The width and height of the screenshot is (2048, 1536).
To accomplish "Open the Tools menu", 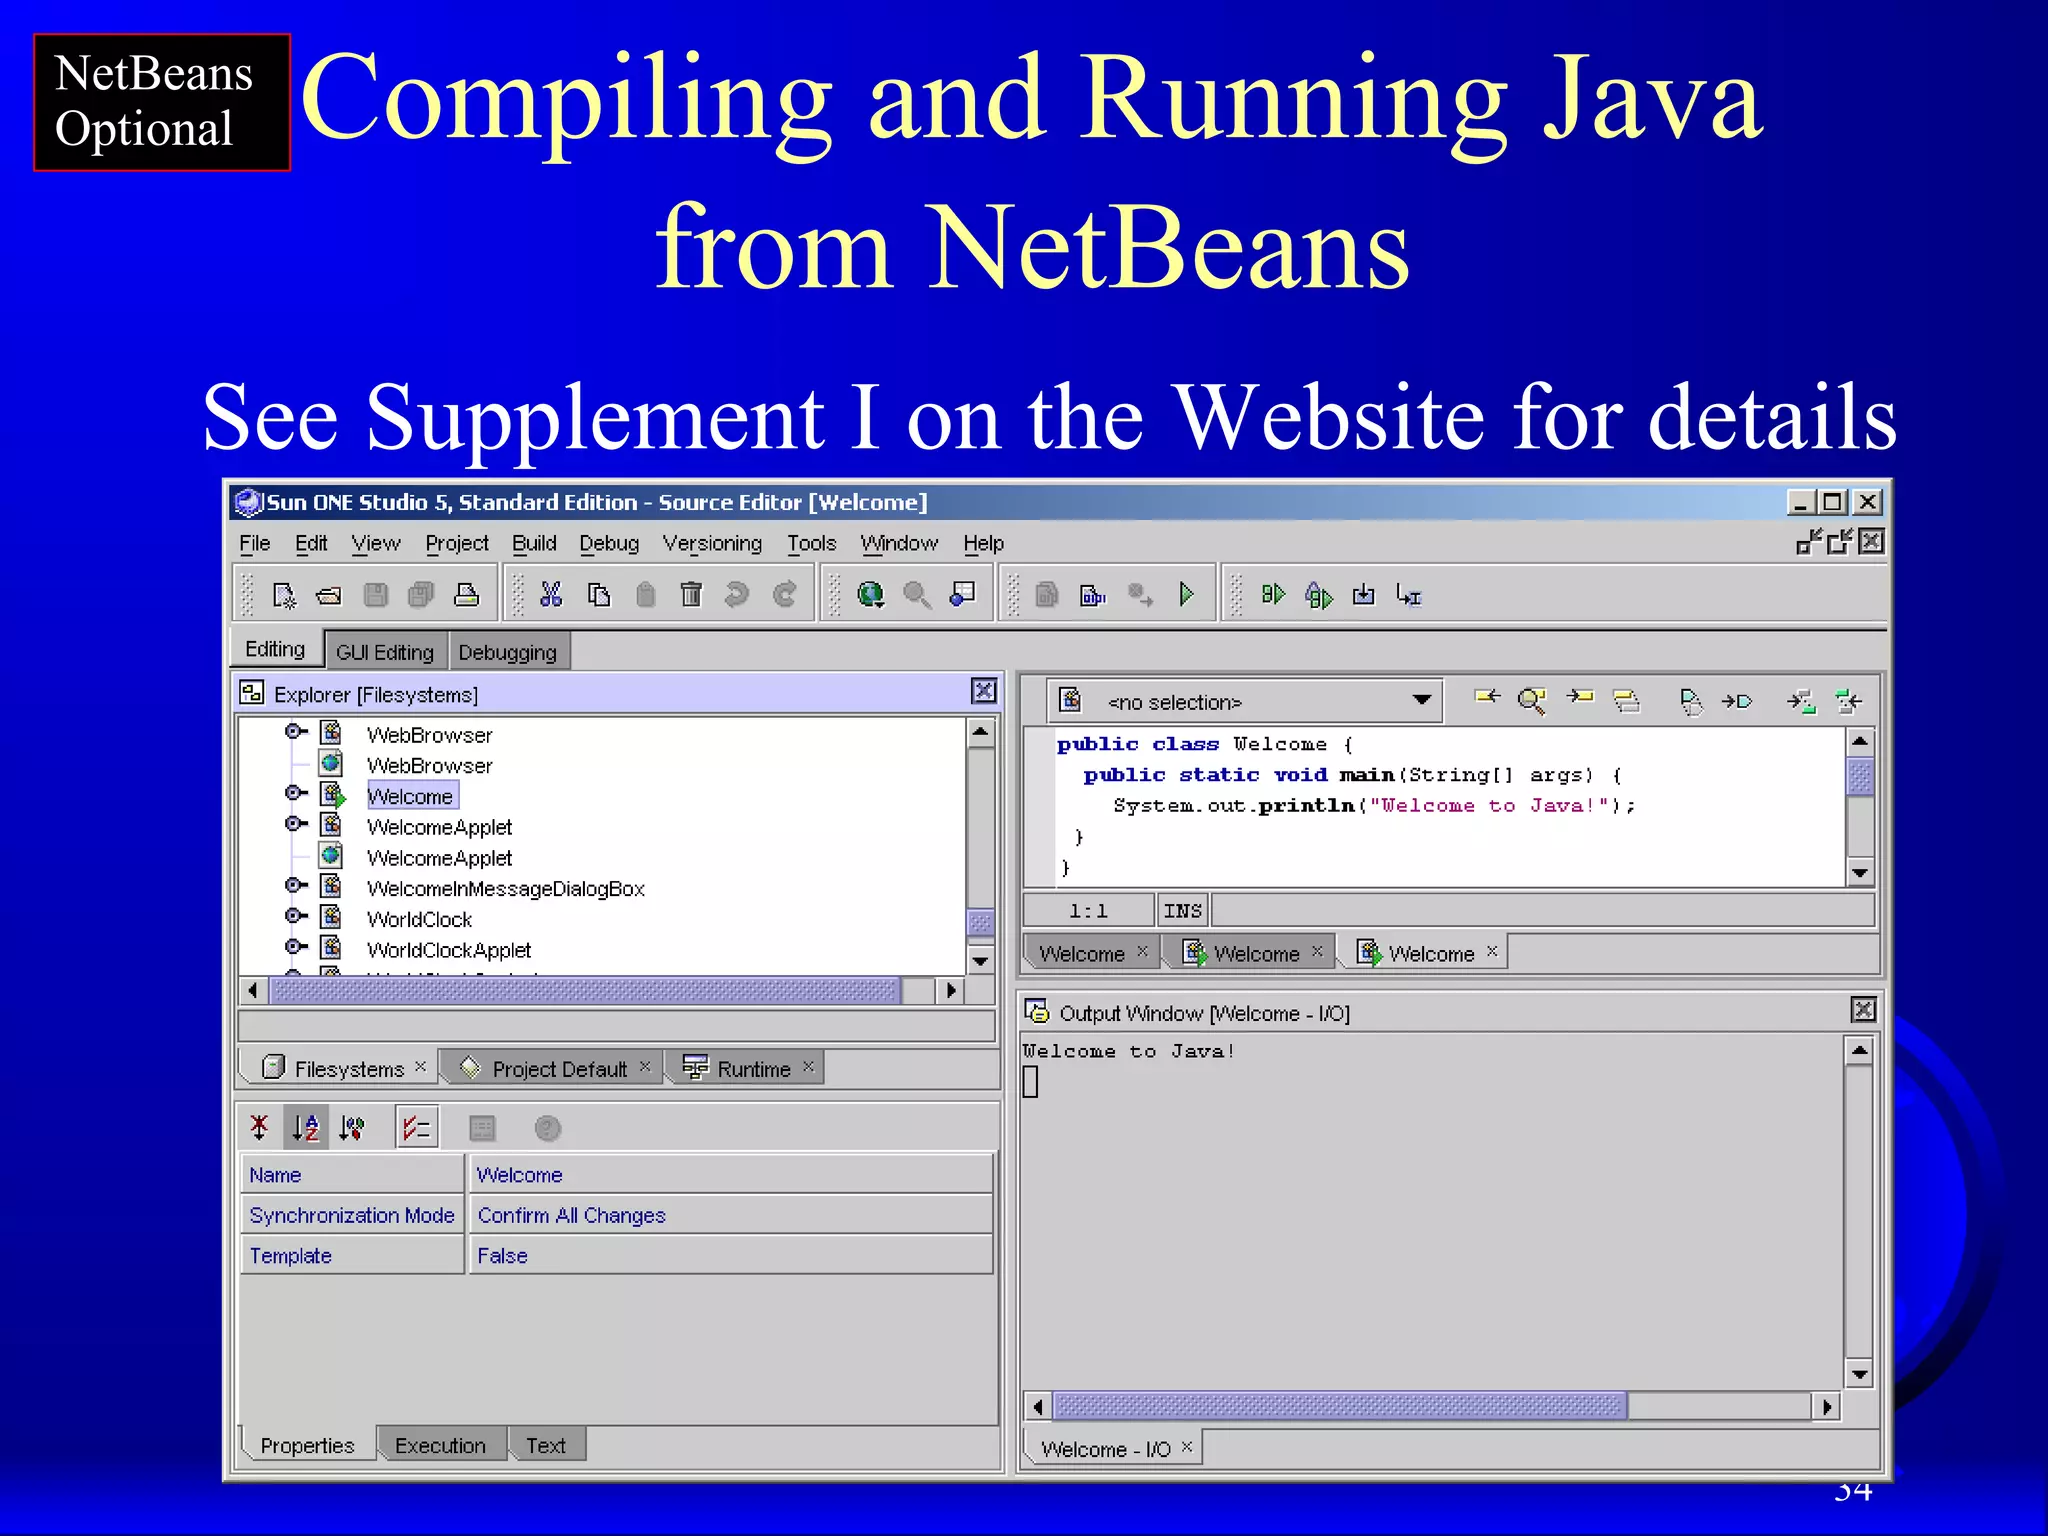I will [x=811, y=543].
